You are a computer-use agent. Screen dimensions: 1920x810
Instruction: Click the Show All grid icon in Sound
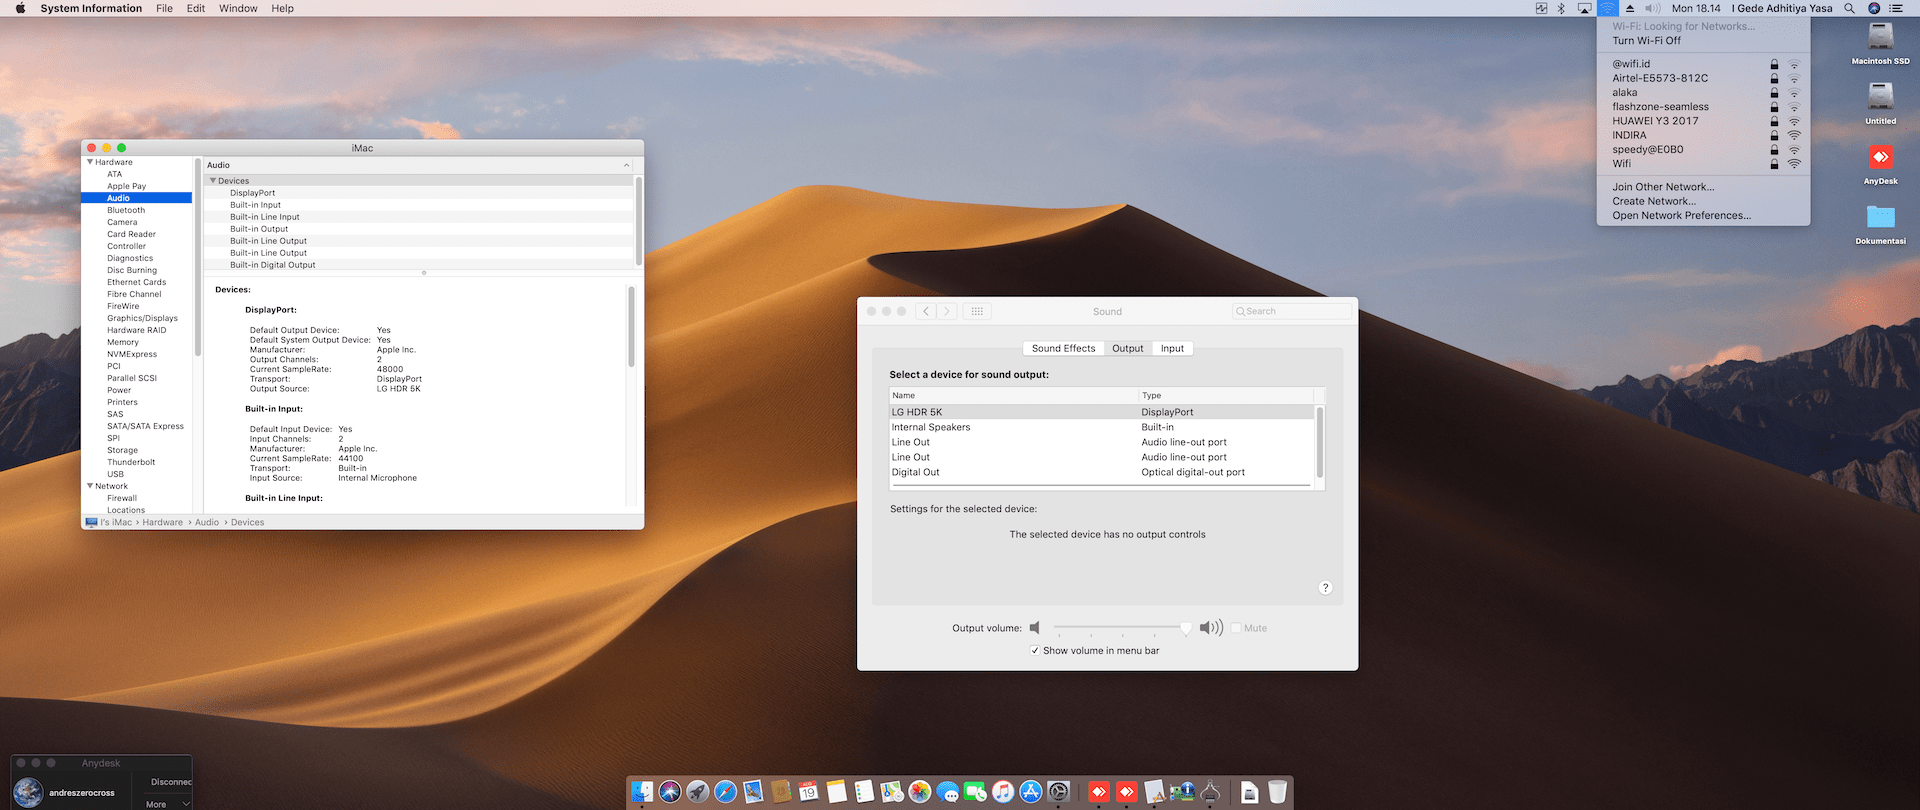tap(977, 311)
